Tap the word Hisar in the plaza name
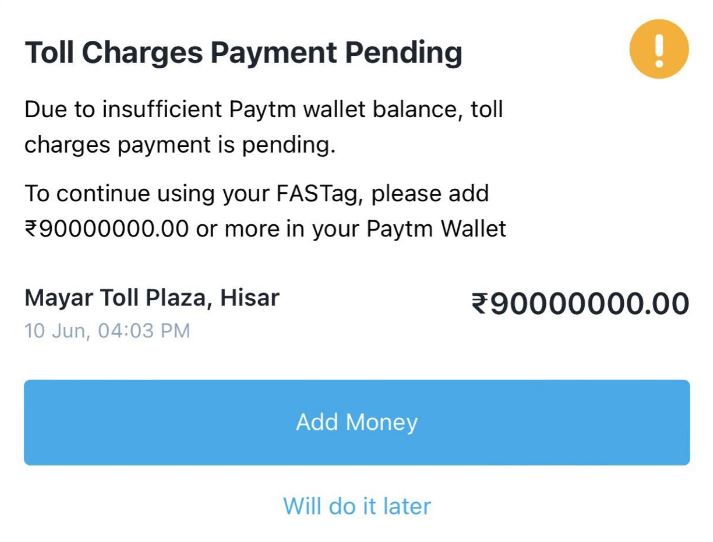Viewport: 713px width, 542px height. tap(250, 298)
